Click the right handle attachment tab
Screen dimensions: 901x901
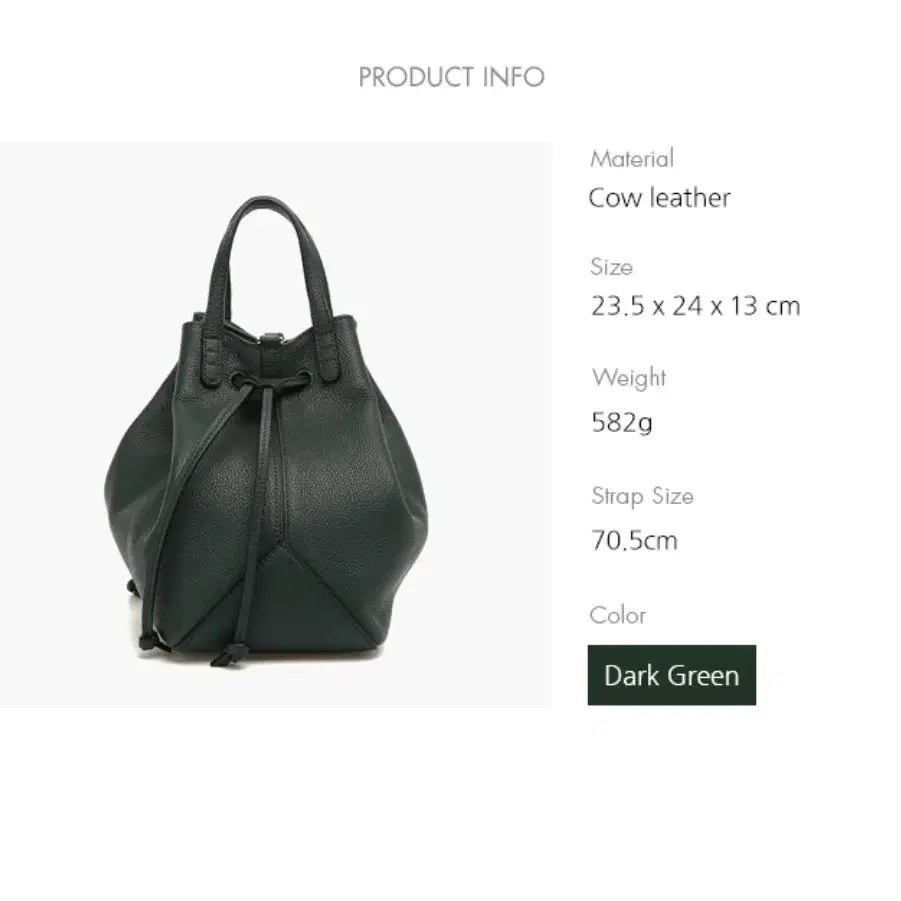click(329, 354)
